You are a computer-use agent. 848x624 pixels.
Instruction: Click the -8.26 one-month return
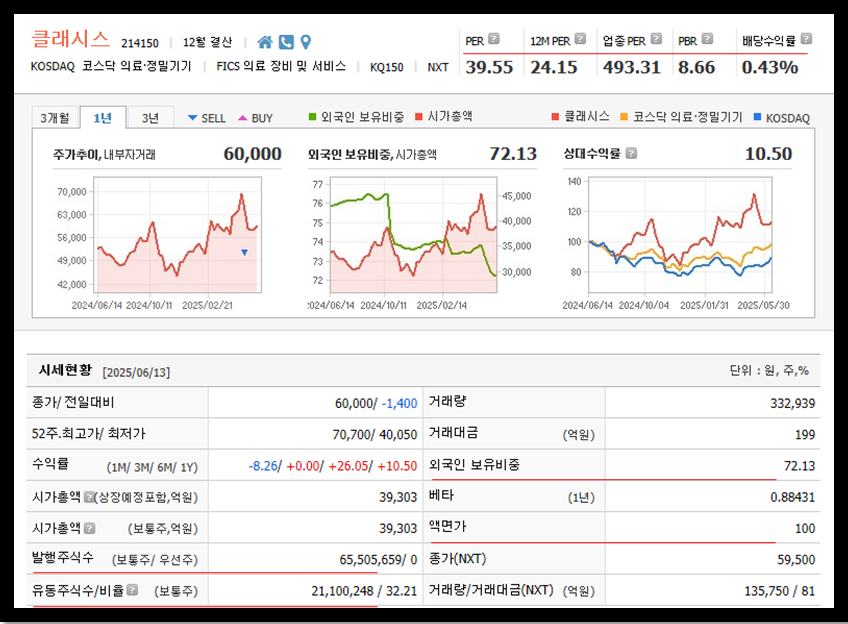263,466
